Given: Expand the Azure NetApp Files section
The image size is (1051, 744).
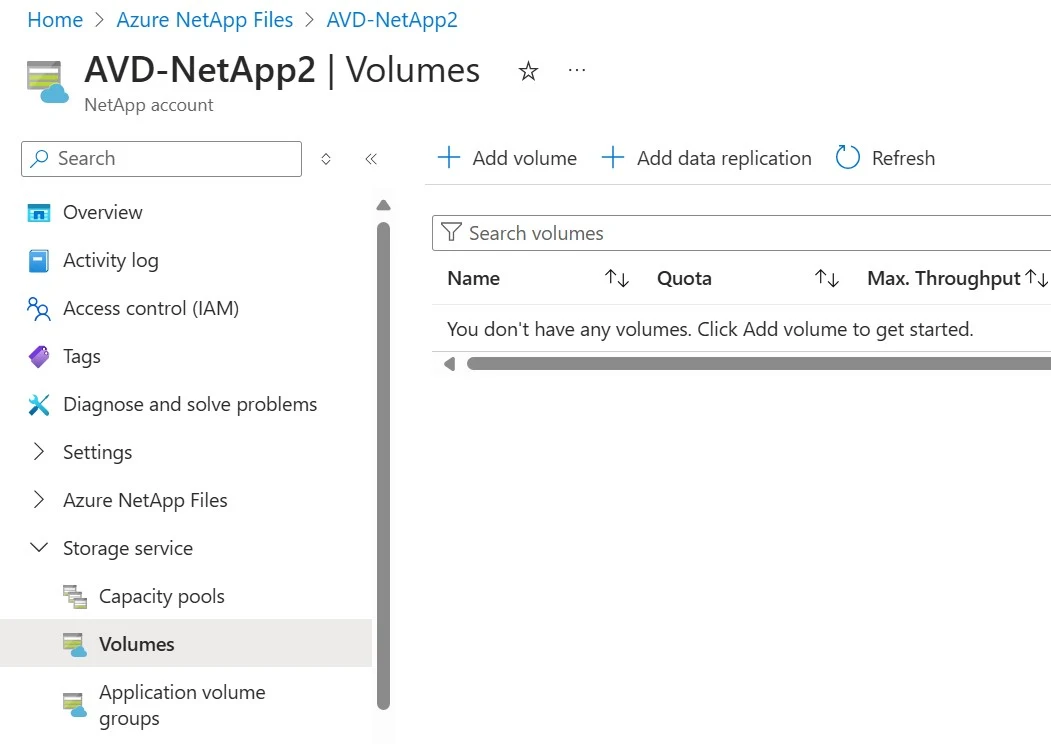Looking at the screenshot, I should [x=39, y=500].
